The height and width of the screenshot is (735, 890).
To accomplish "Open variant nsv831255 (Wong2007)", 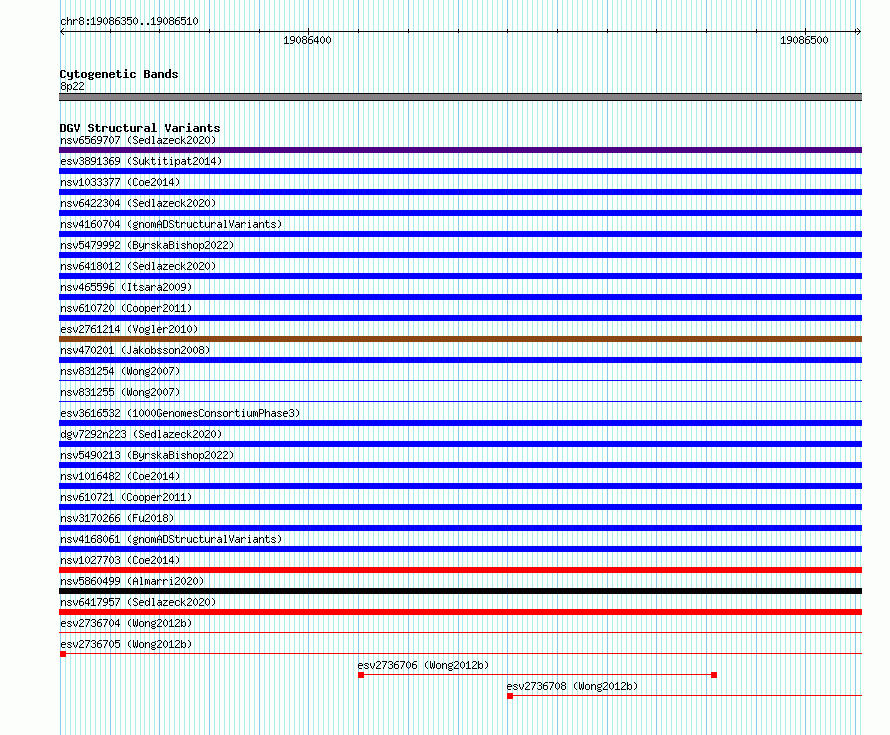I will pyautogui.click(x=120, y=392).
